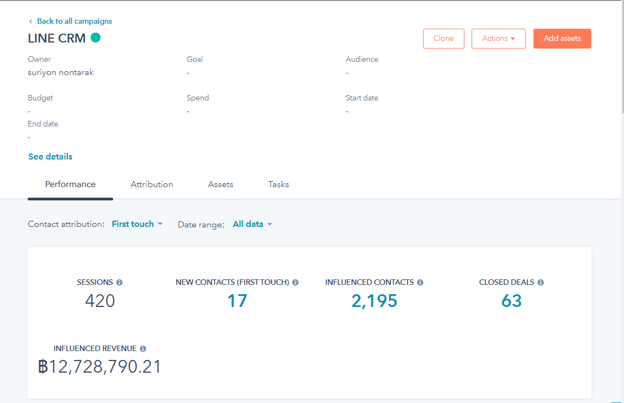624x403 pixels.
Task: Go back to all campaigns
Action: point(74,21)
